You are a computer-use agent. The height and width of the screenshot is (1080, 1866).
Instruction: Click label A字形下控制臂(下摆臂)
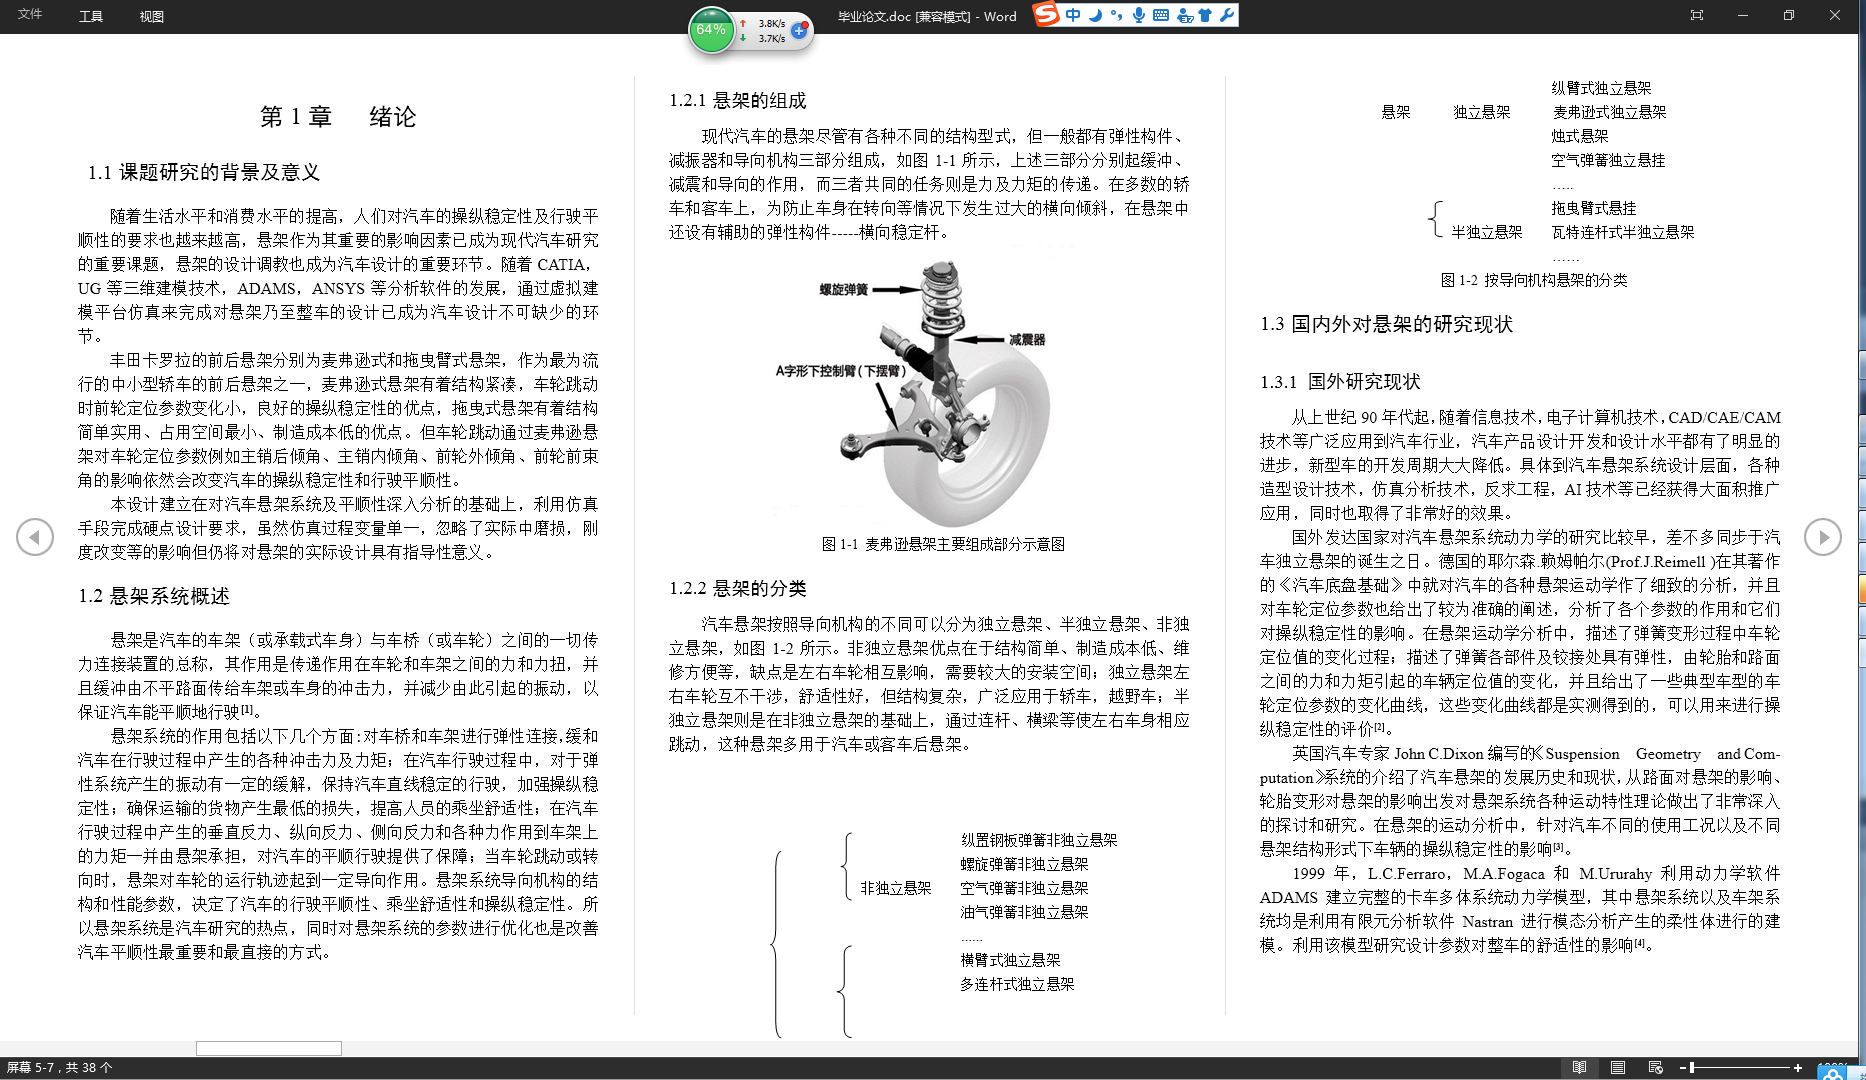841,371
